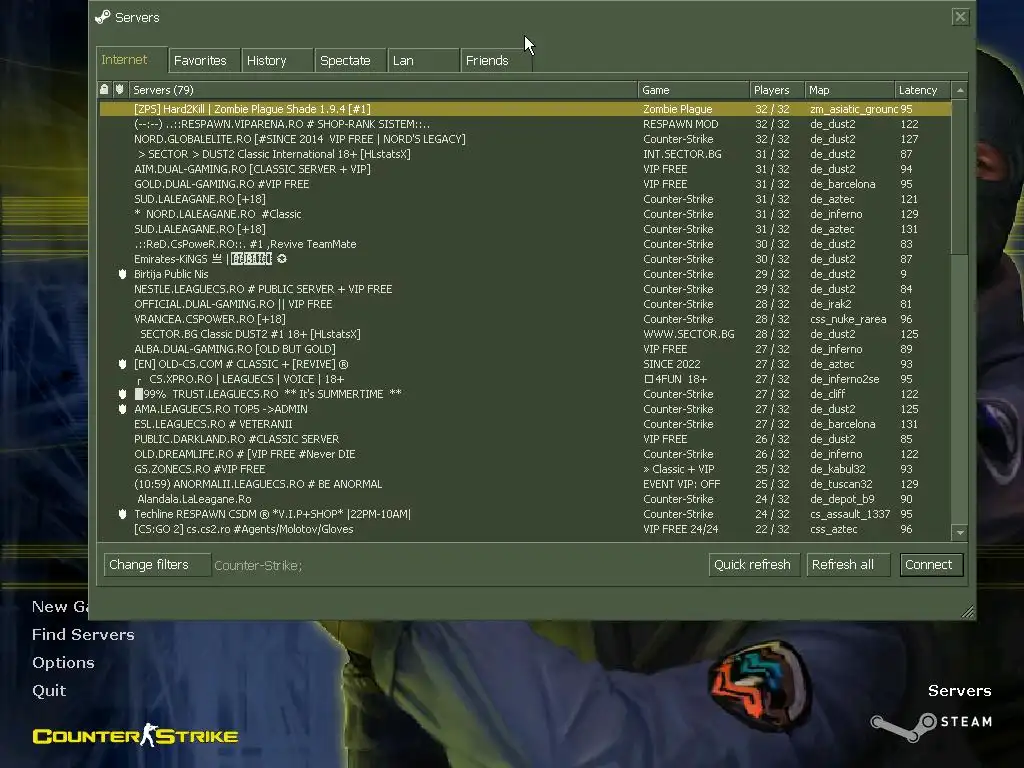1024x768 pixels.
Task: Select ALBA.DUAL-GAMING.RO [OLD BUT GOLD] server
Action: [x=525, y=349]
